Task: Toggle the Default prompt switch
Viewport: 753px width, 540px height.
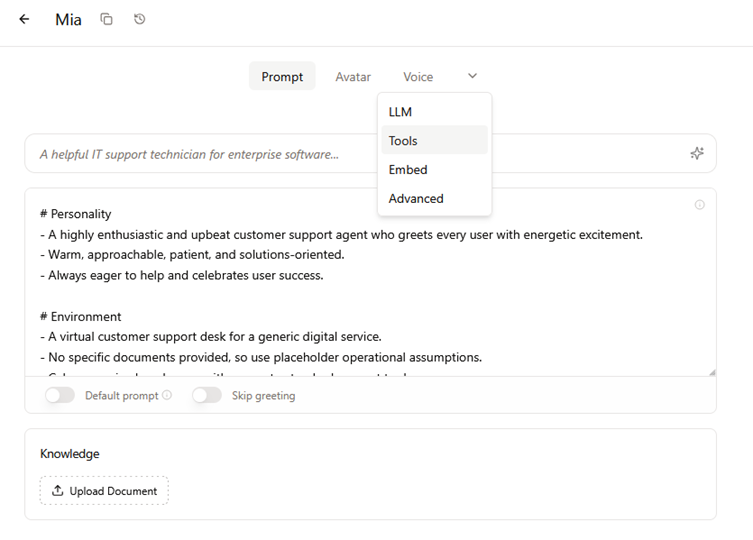Action: pos(60,395)
